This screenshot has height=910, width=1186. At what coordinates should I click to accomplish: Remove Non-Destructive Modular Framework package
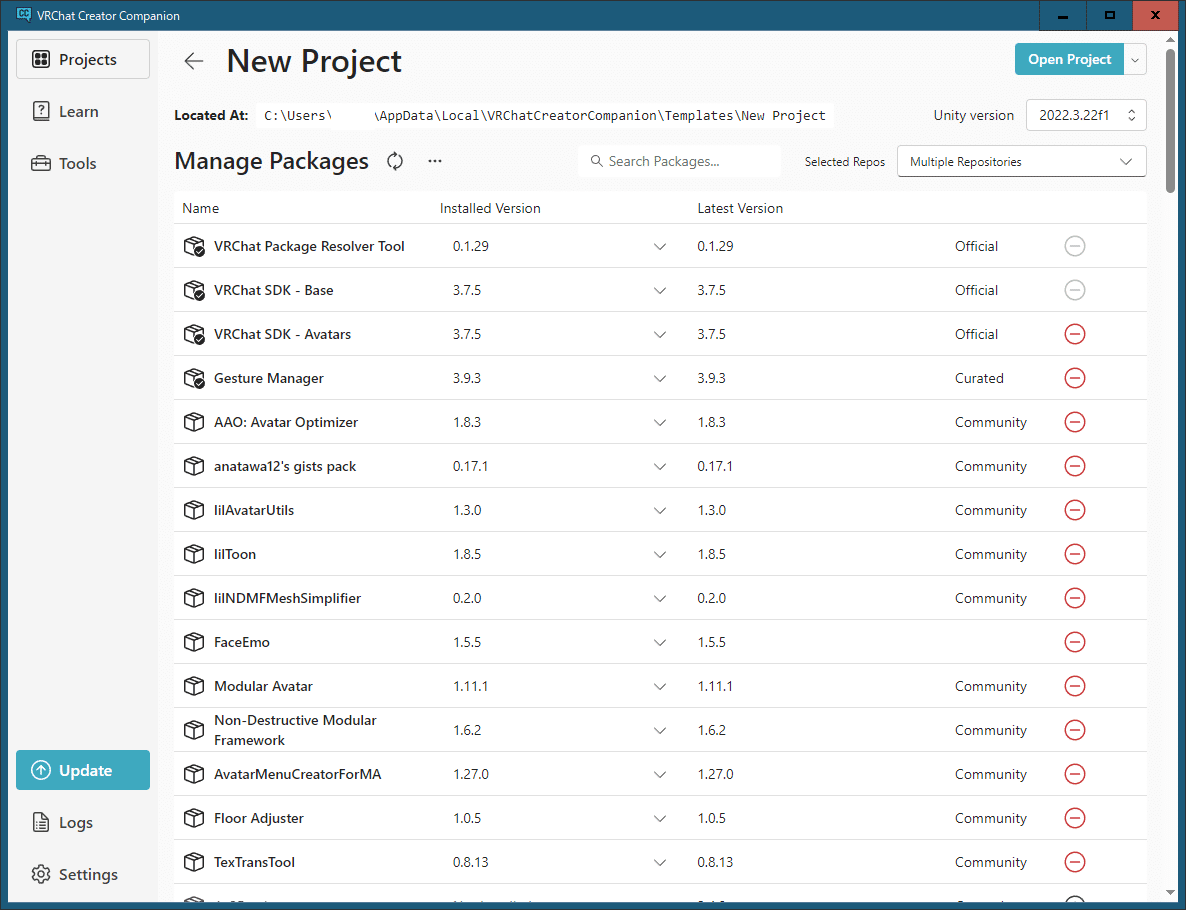(1075, 730)
